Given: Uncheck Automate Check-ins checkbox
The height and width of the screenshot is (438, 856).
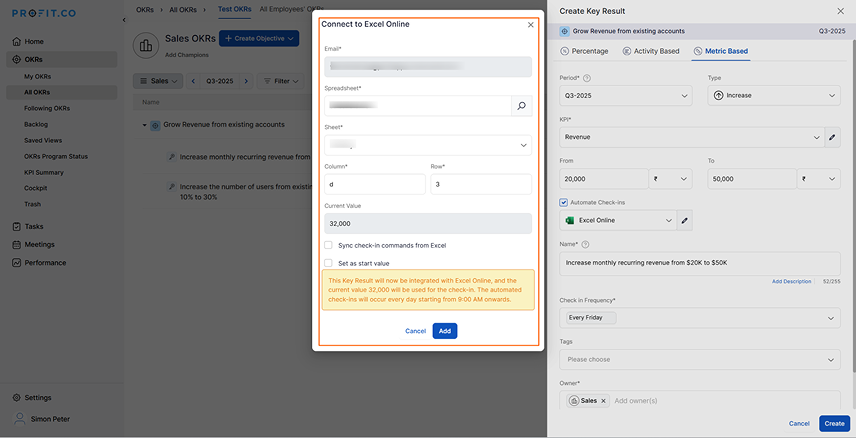Looking at the screenshot, I should [563, 203].
